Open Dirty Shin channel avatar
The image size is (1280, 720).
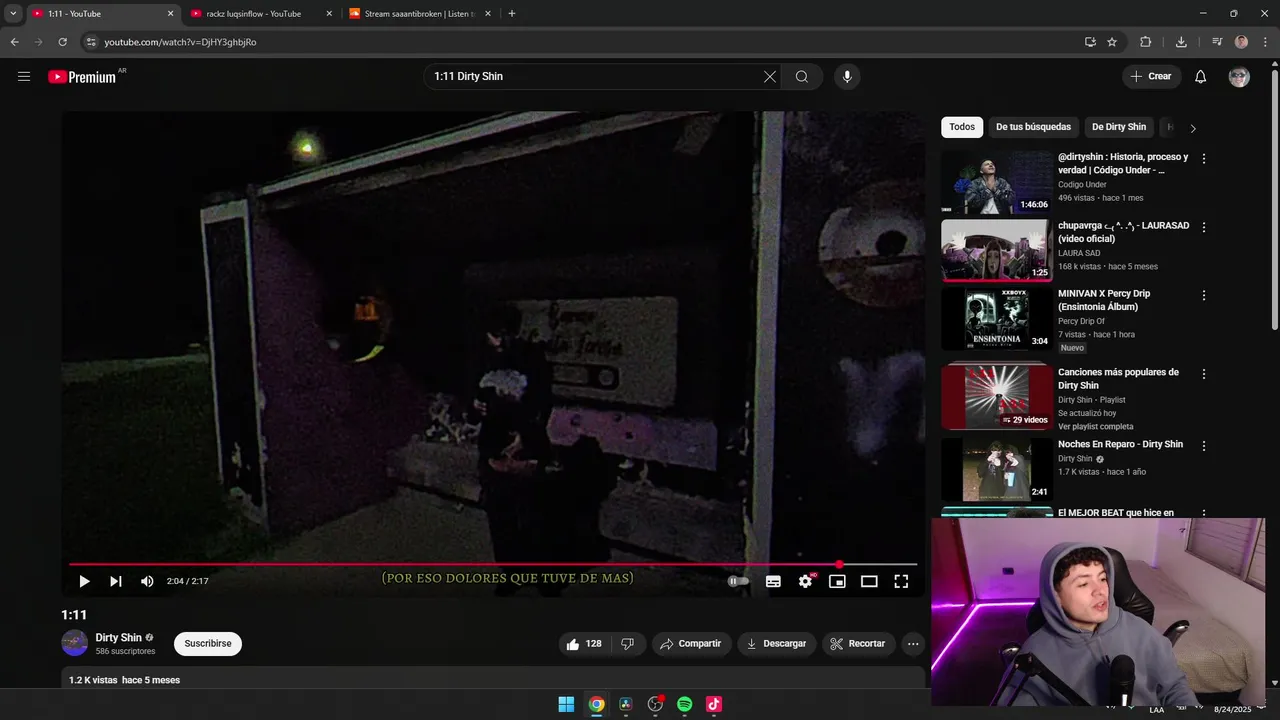click(x=75, y=643)
